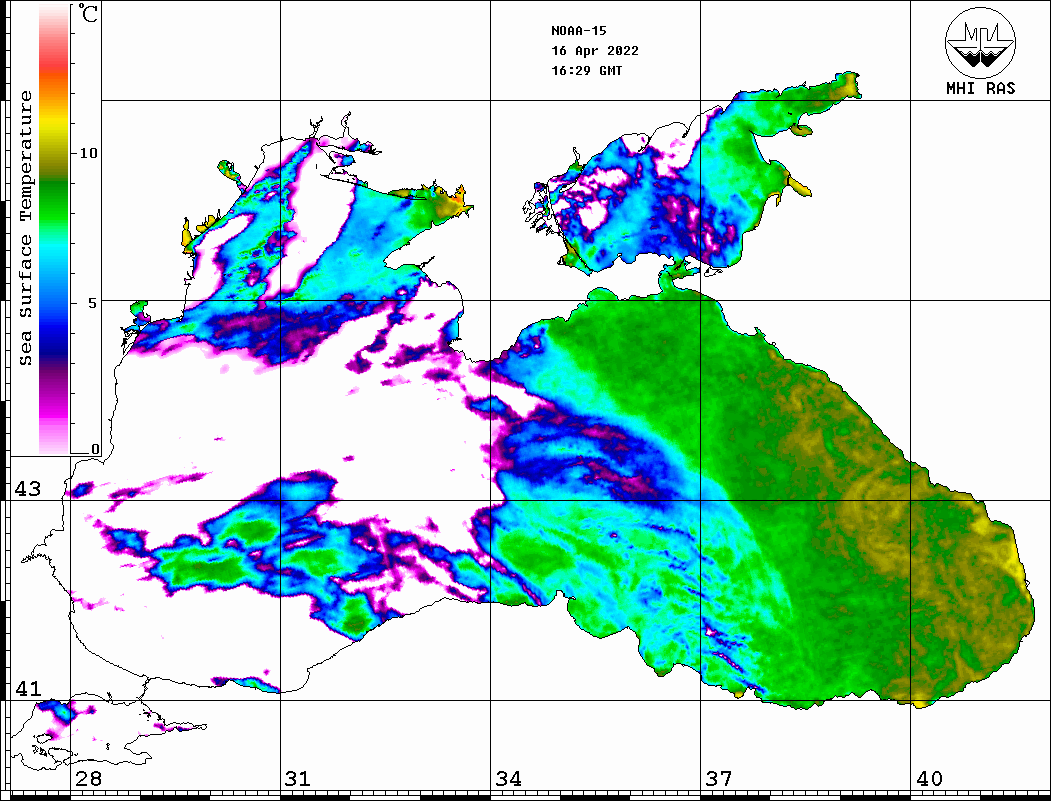Click the 0 tick label on legend

tap(95, 449)
